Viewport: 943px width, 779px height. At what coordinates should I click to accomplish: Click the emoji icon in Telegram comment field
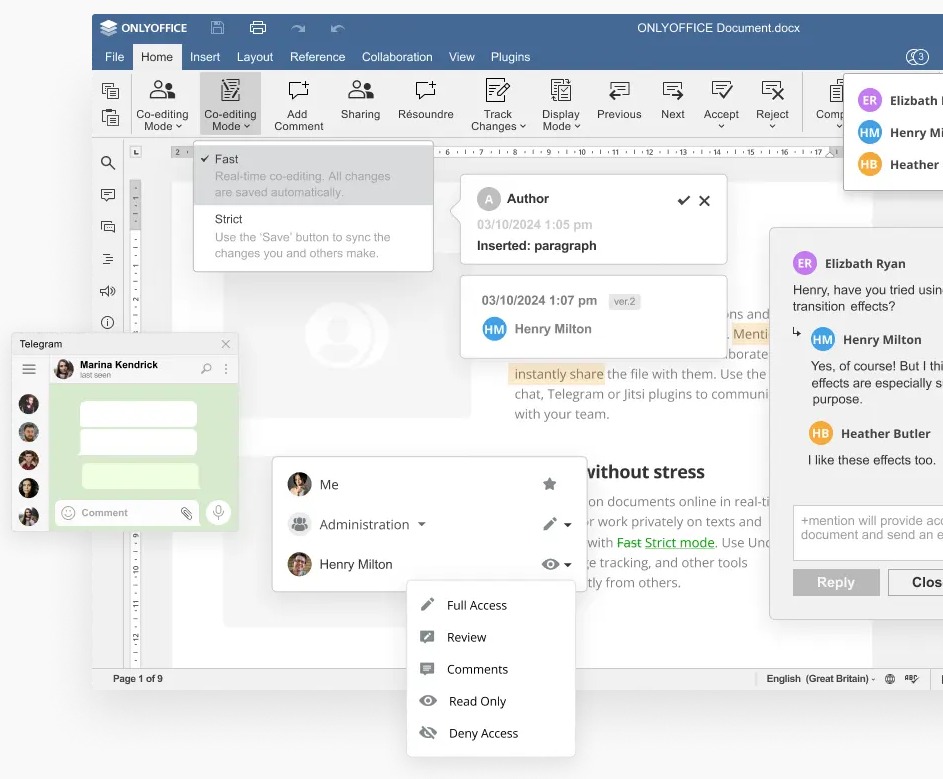(69, 513)
